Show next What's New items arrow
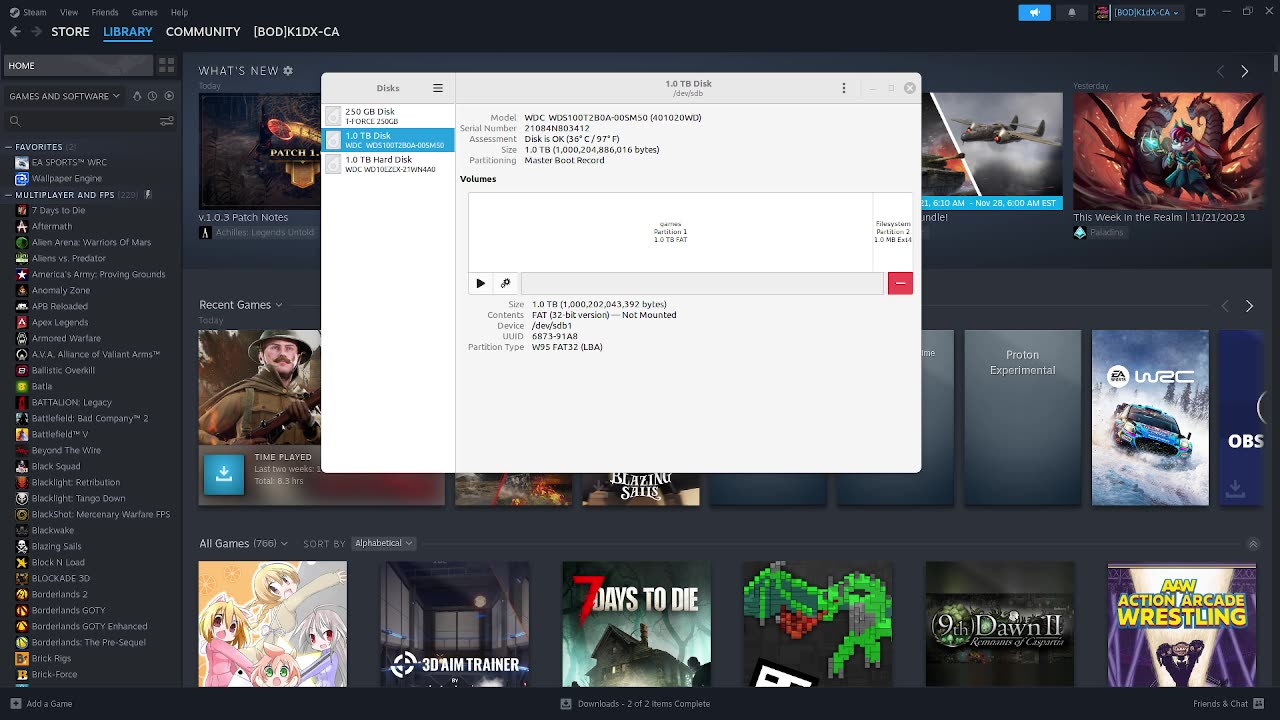The image size is (1280, 720). click(x=1244, y=71)
